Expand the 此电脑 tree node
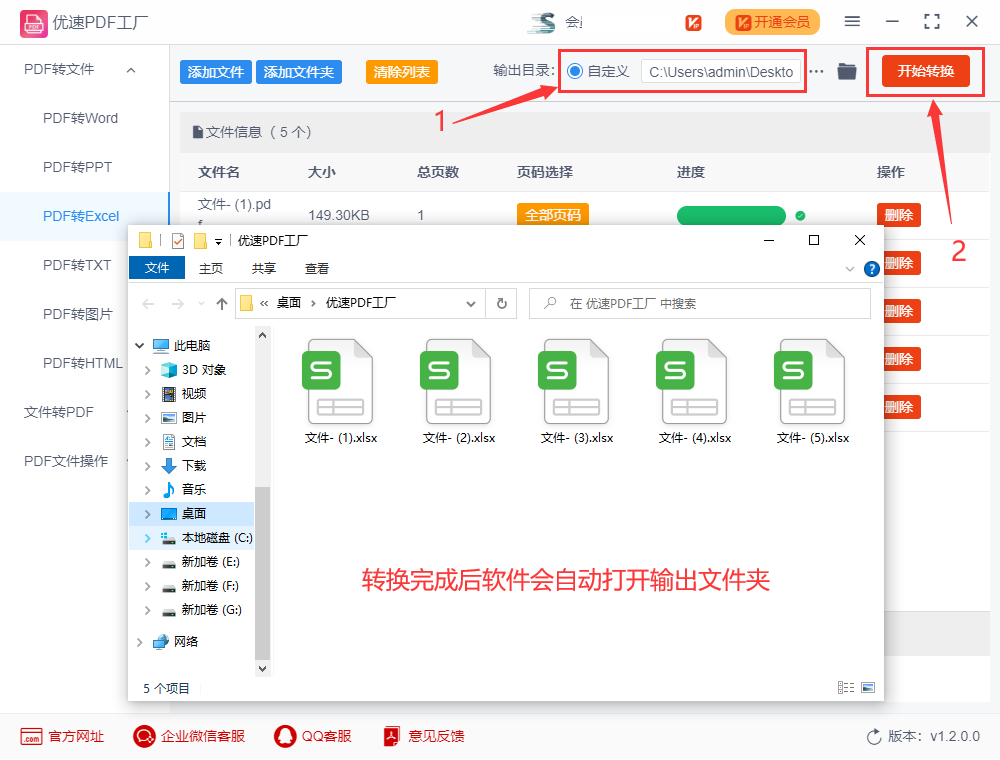This screenshot has width=1000, height=760. point(138,346)
